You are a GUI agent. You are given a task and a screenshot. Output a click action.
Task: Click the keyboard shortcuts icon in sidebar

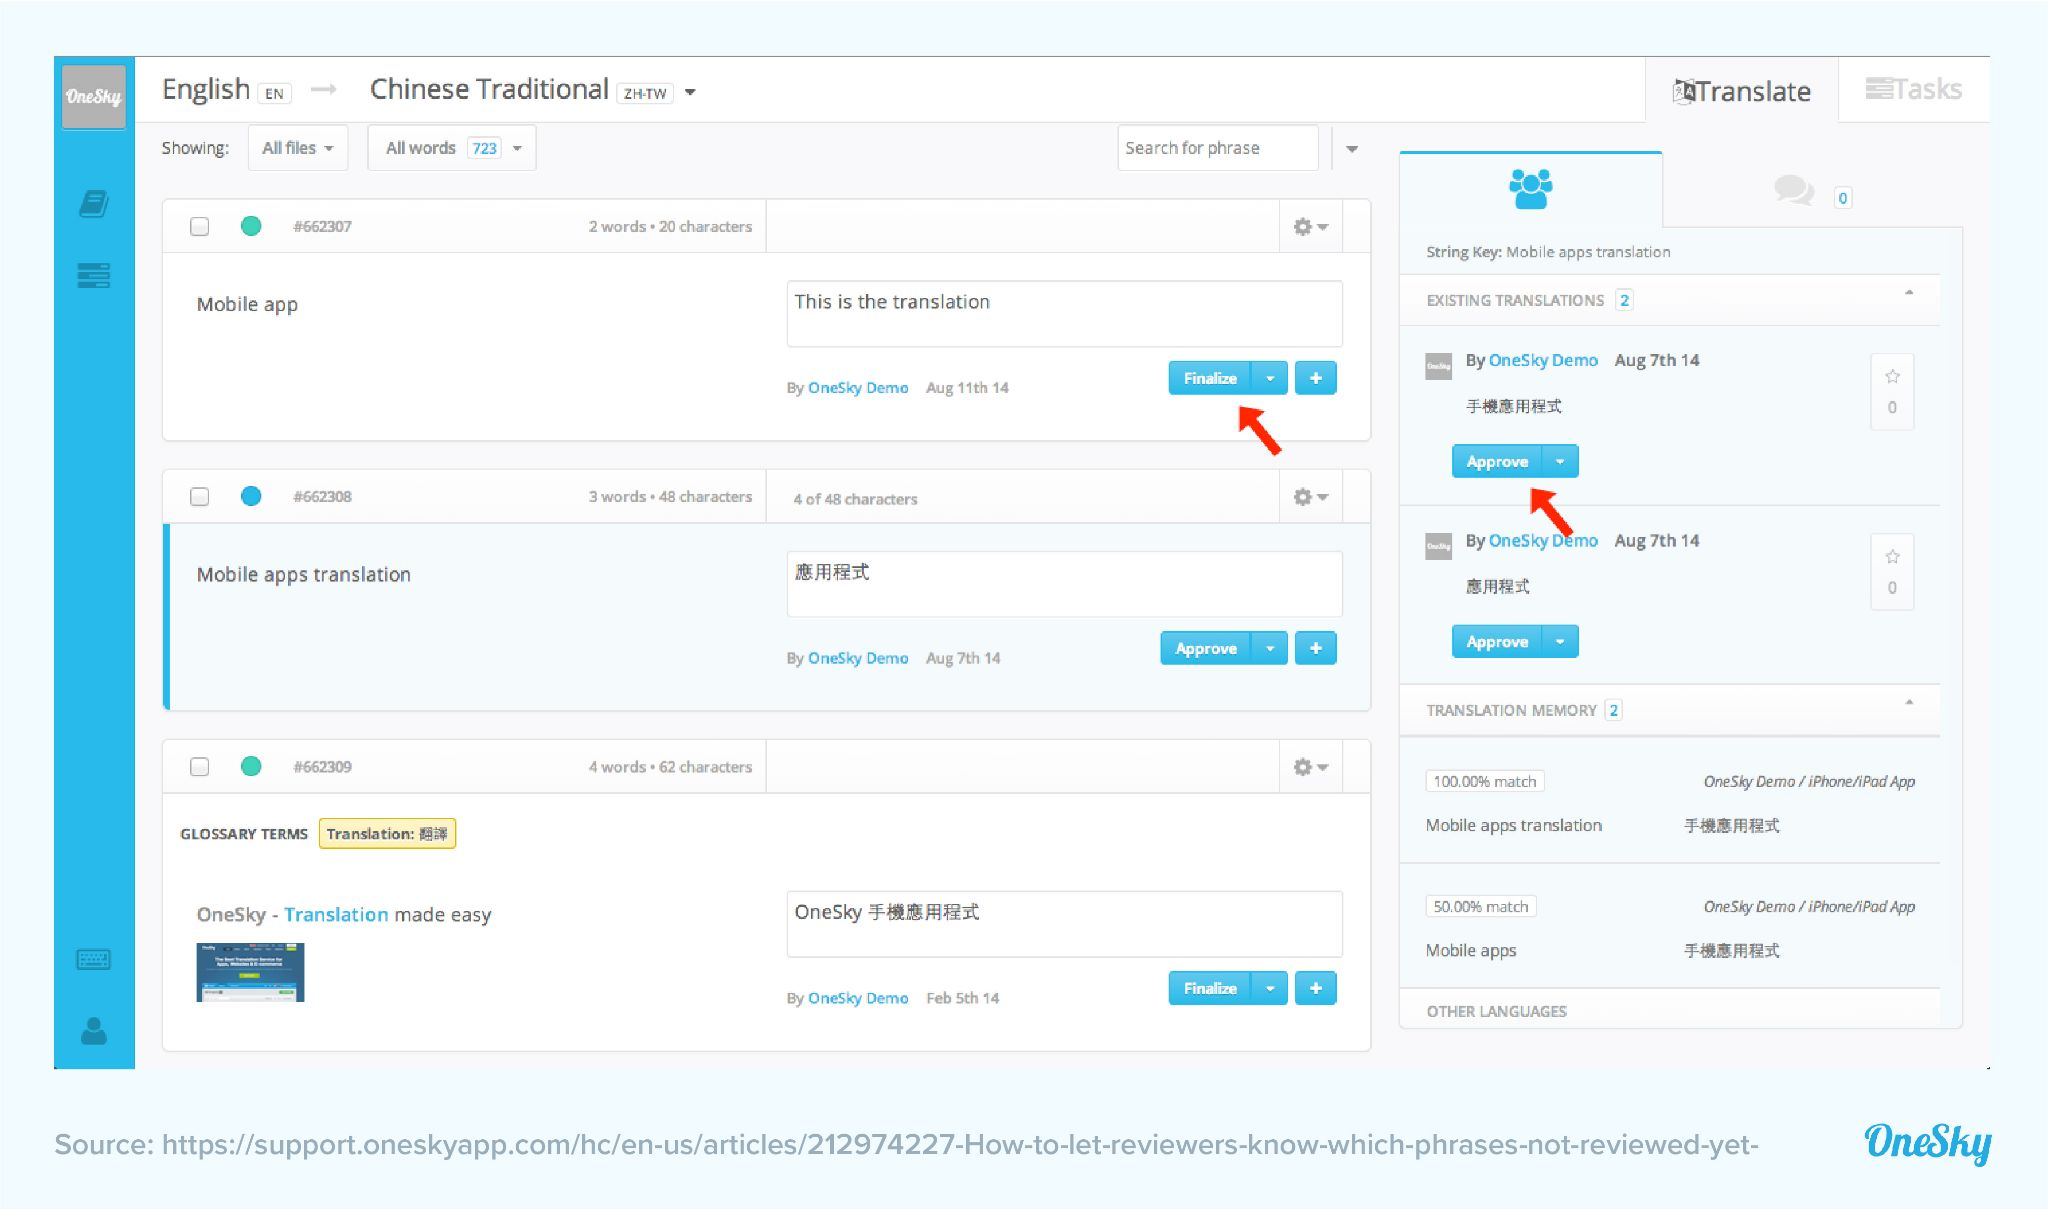(94, 960)
